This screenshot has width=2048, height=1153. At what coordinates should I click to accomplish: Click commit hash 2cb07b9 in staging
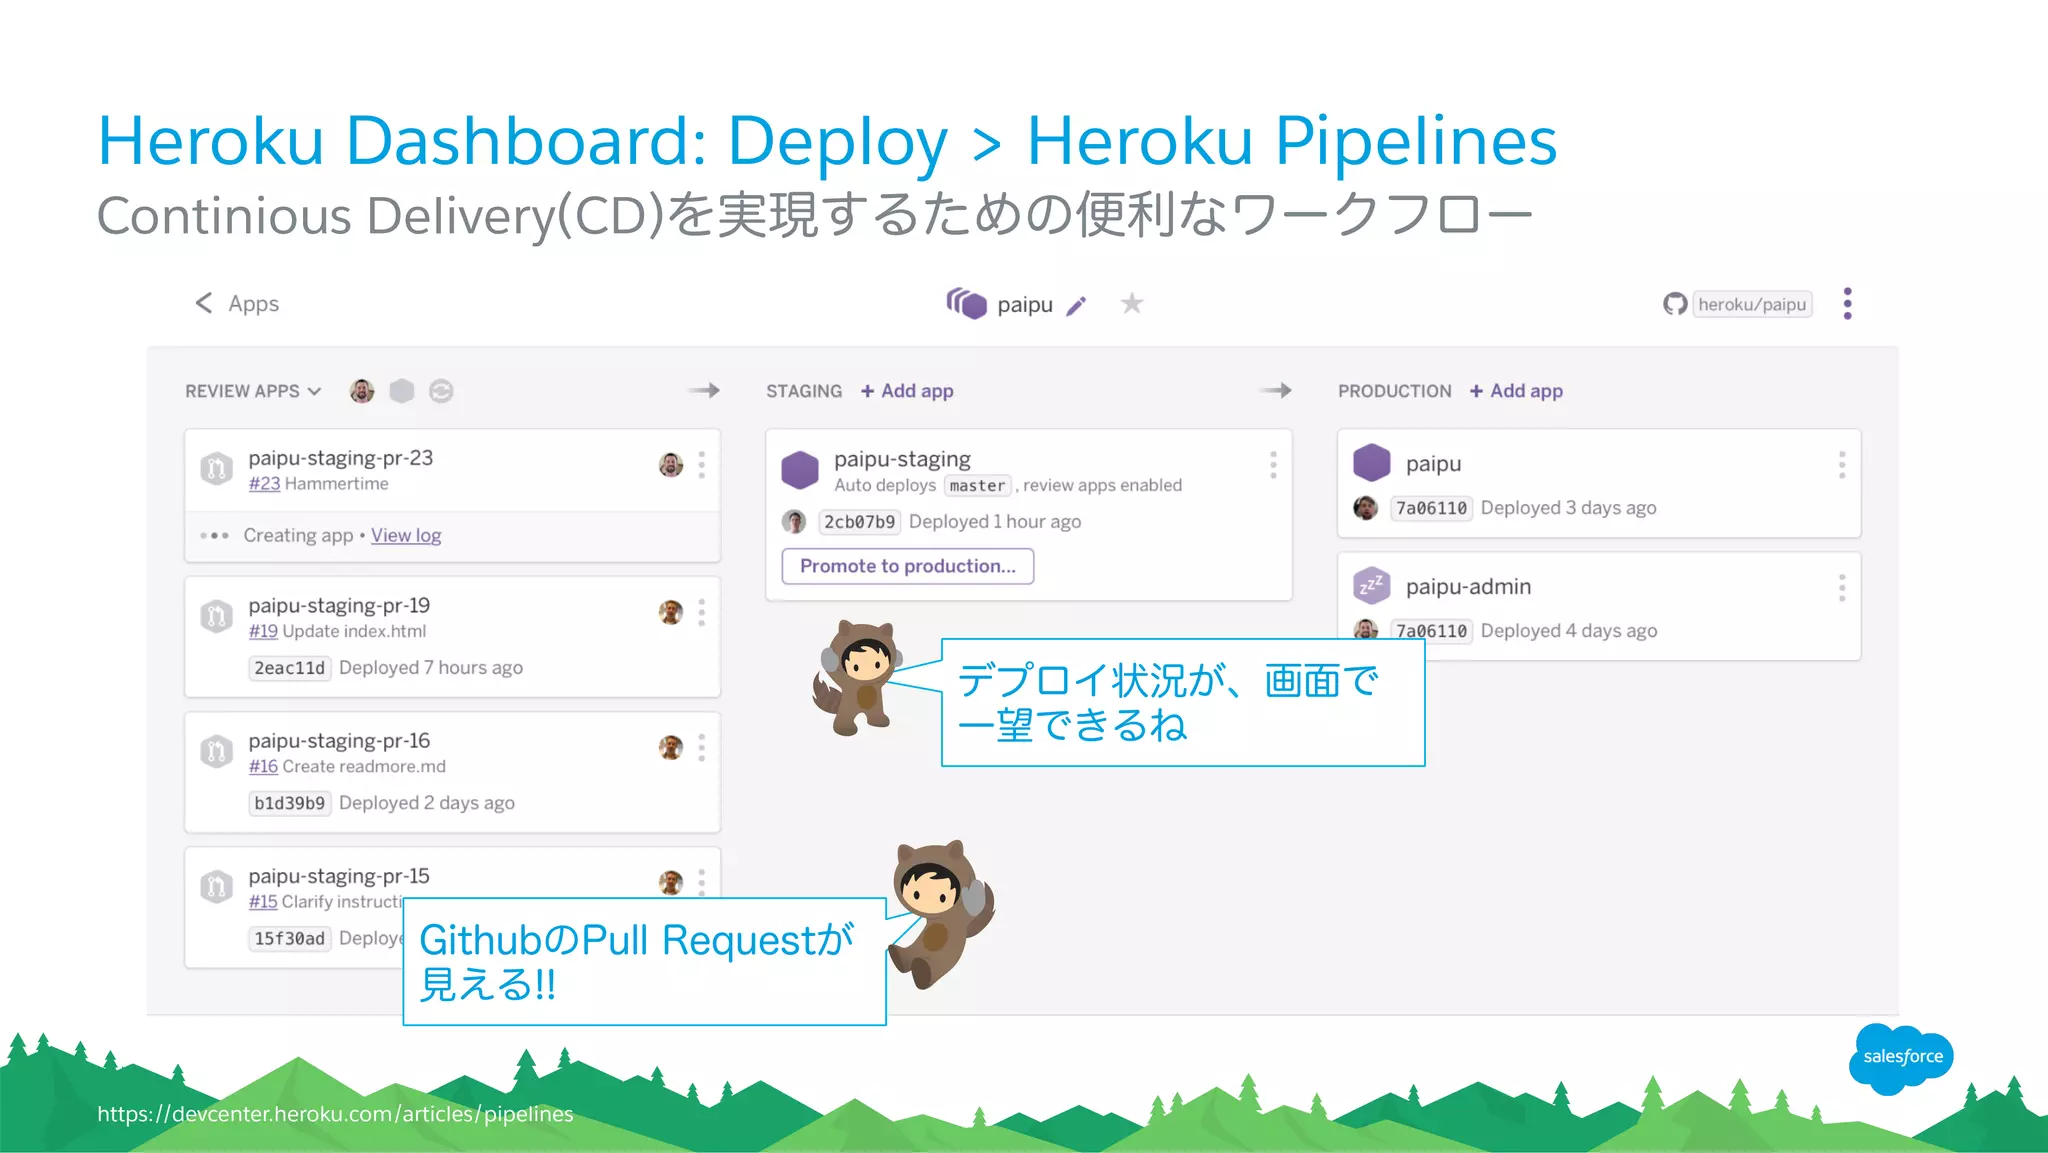(859, 522)
